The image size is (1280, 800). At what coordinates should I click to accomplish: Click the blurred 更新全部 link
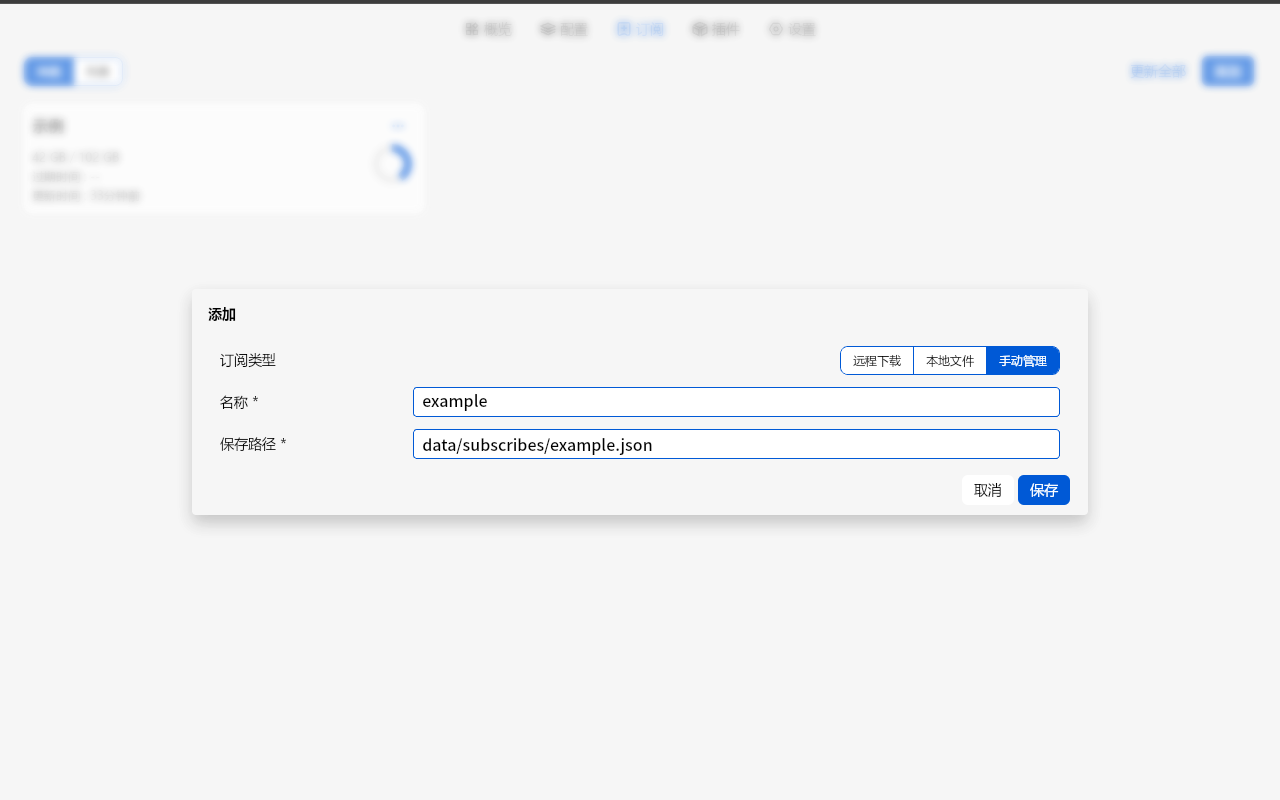coord(1158,71)
